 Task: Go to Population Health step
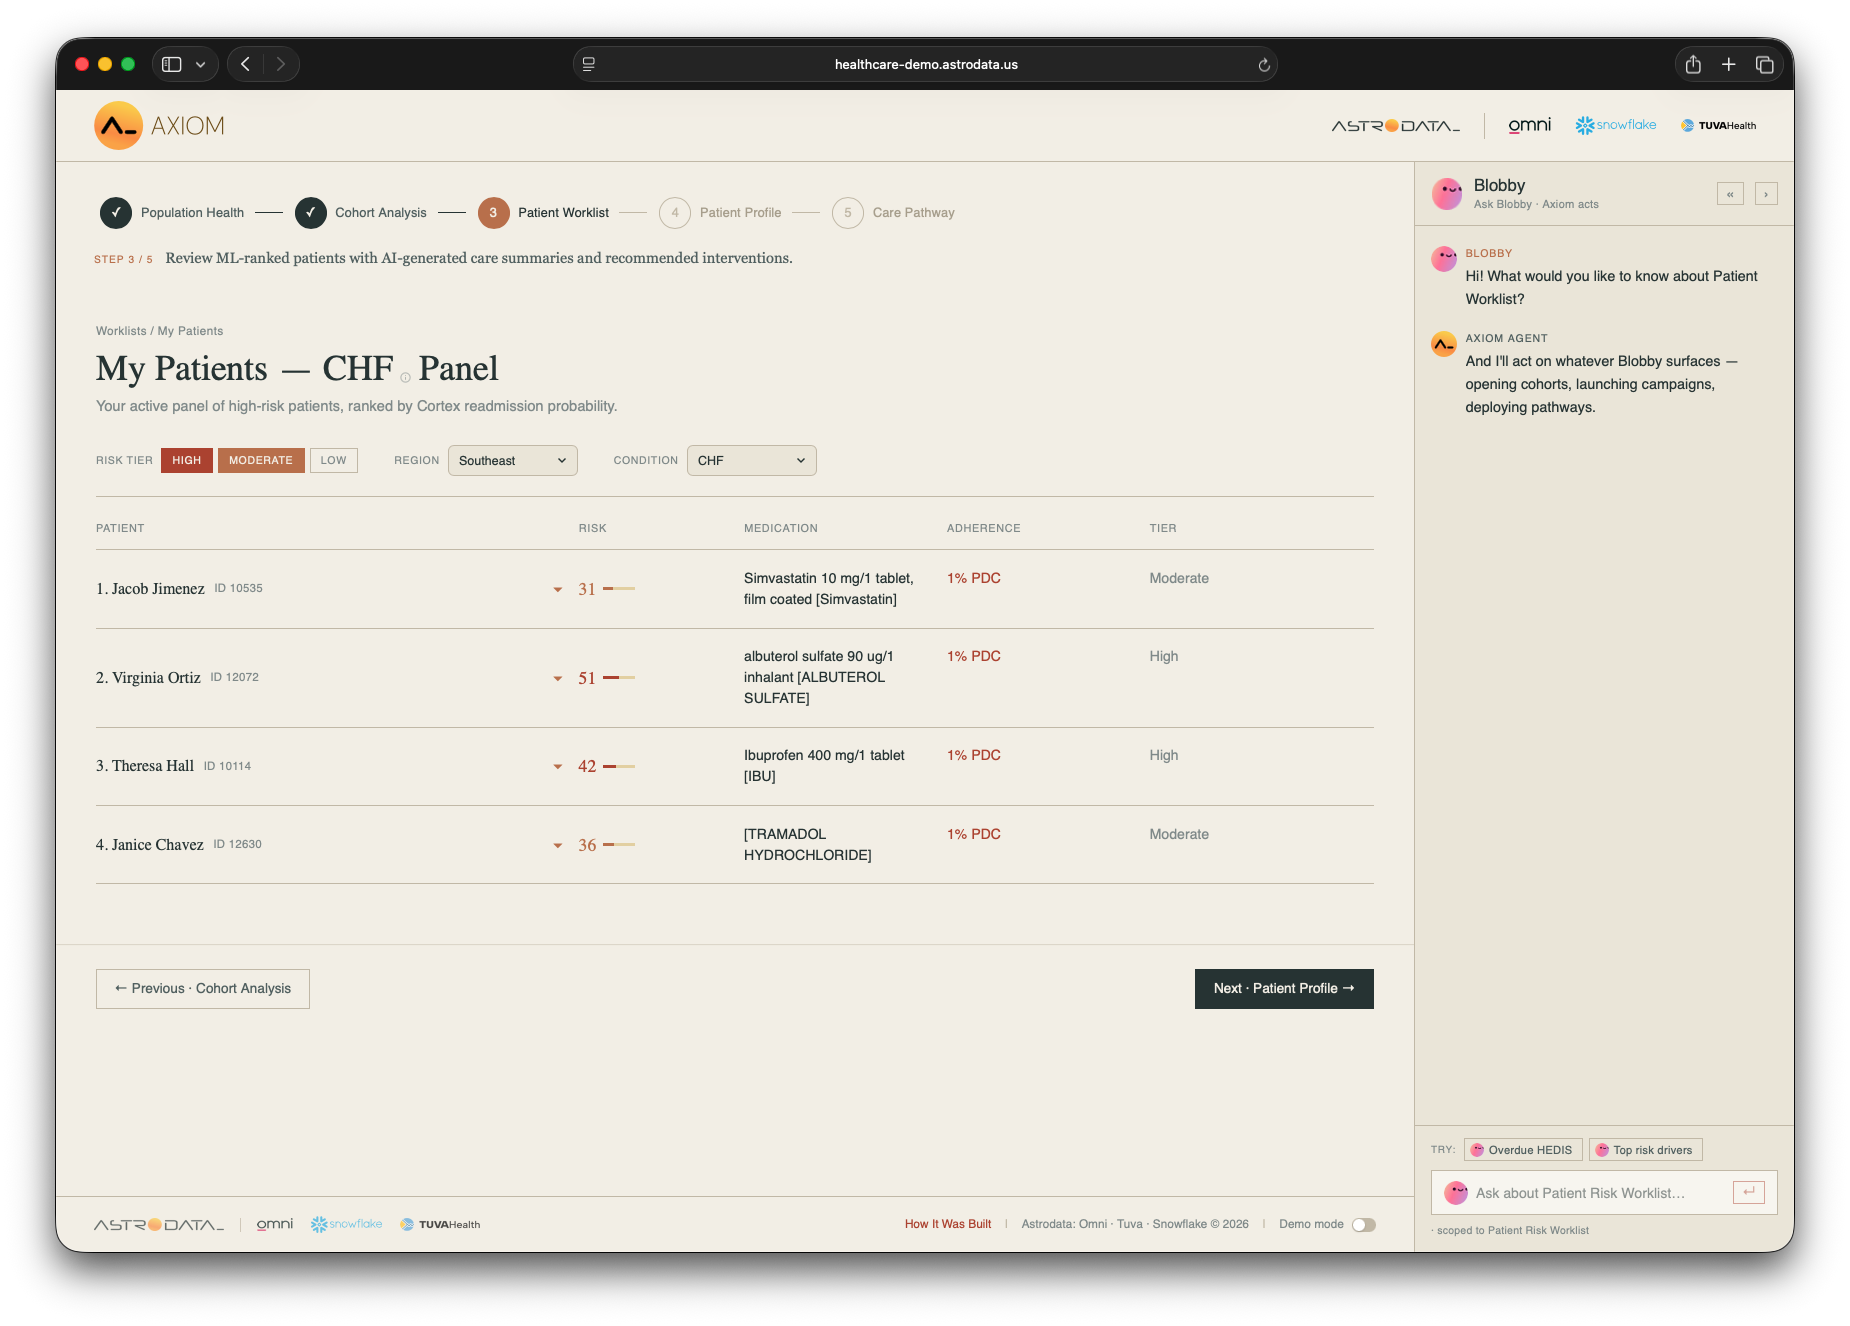(172, 212)
